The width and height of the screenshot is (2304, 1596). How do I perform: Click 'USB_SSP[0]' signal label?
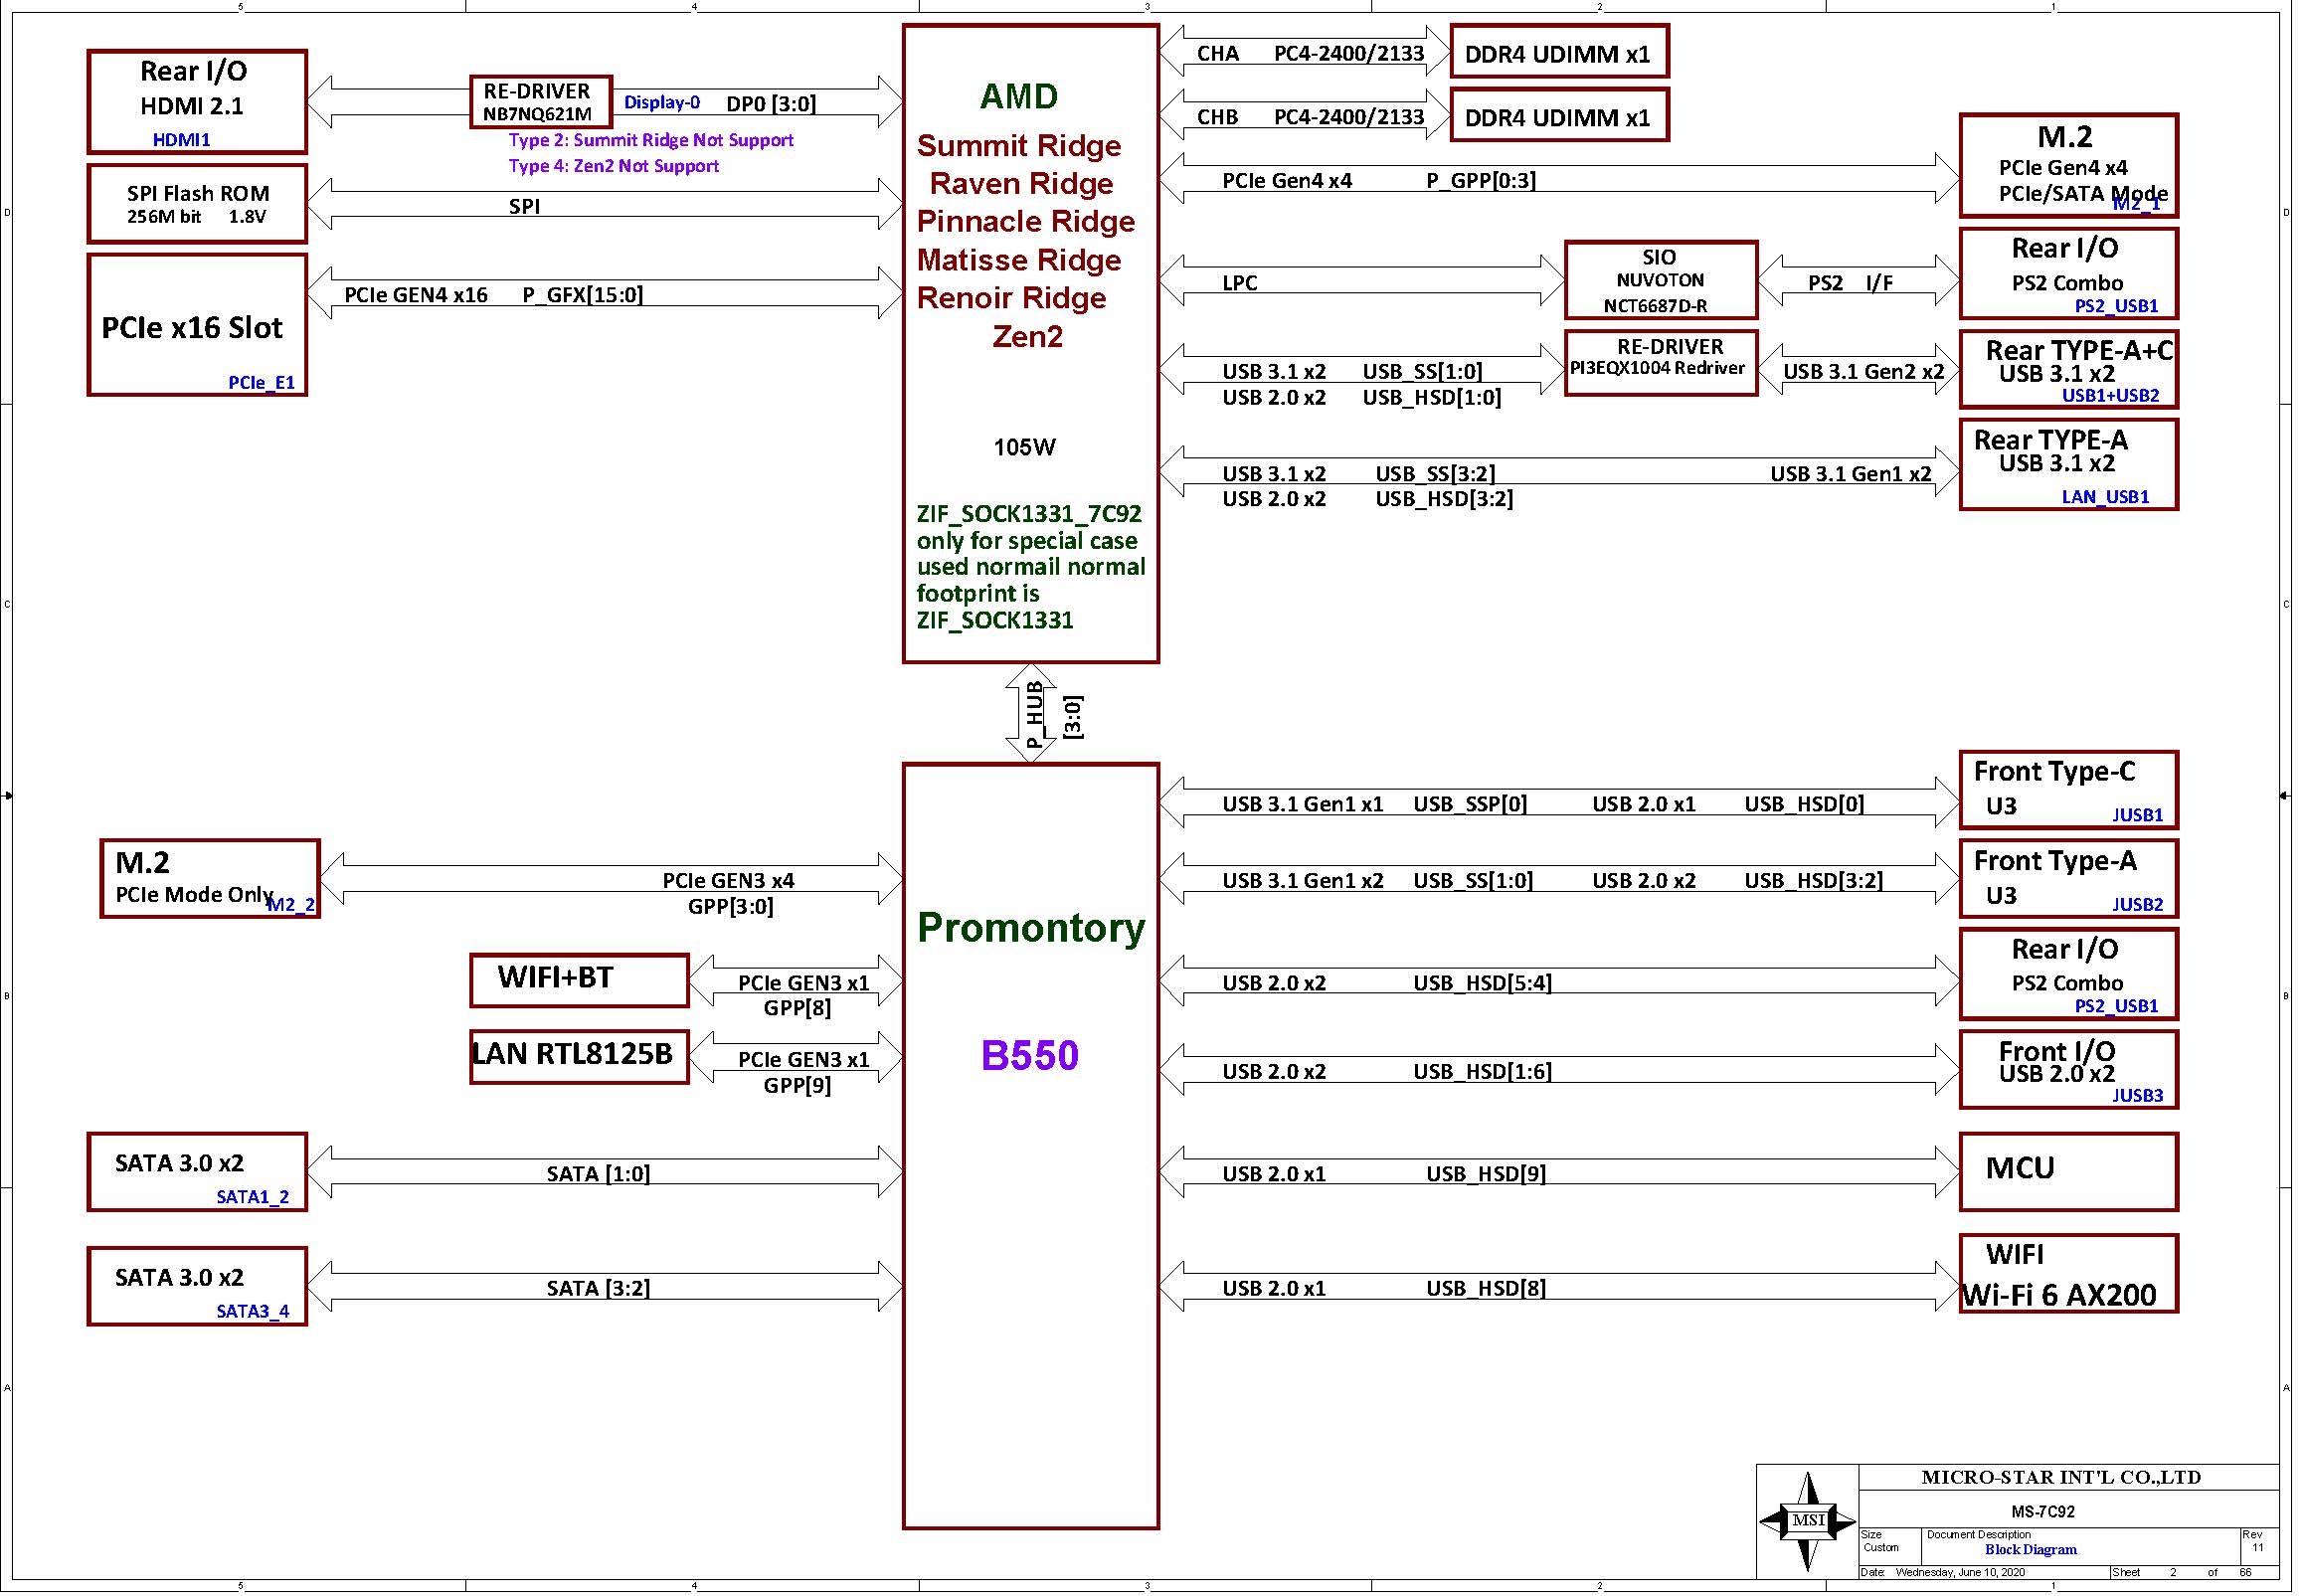(x=1470, y=804)
